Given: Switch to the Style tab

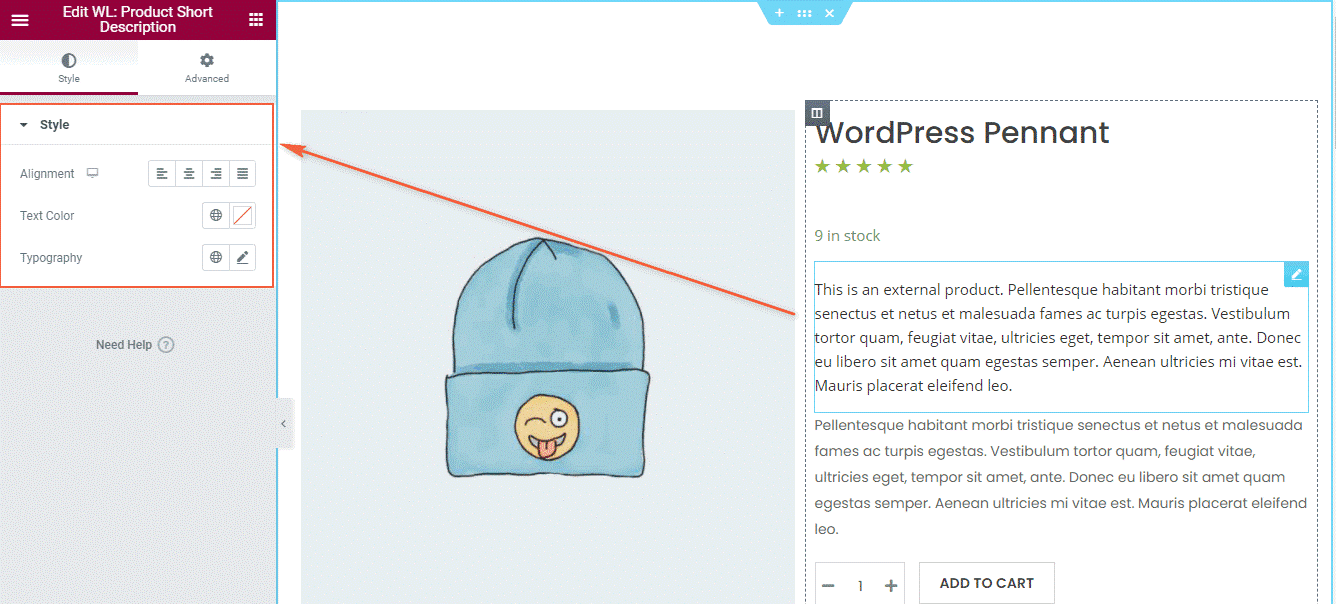Looking at the screenshot, I should coord(69,68).
